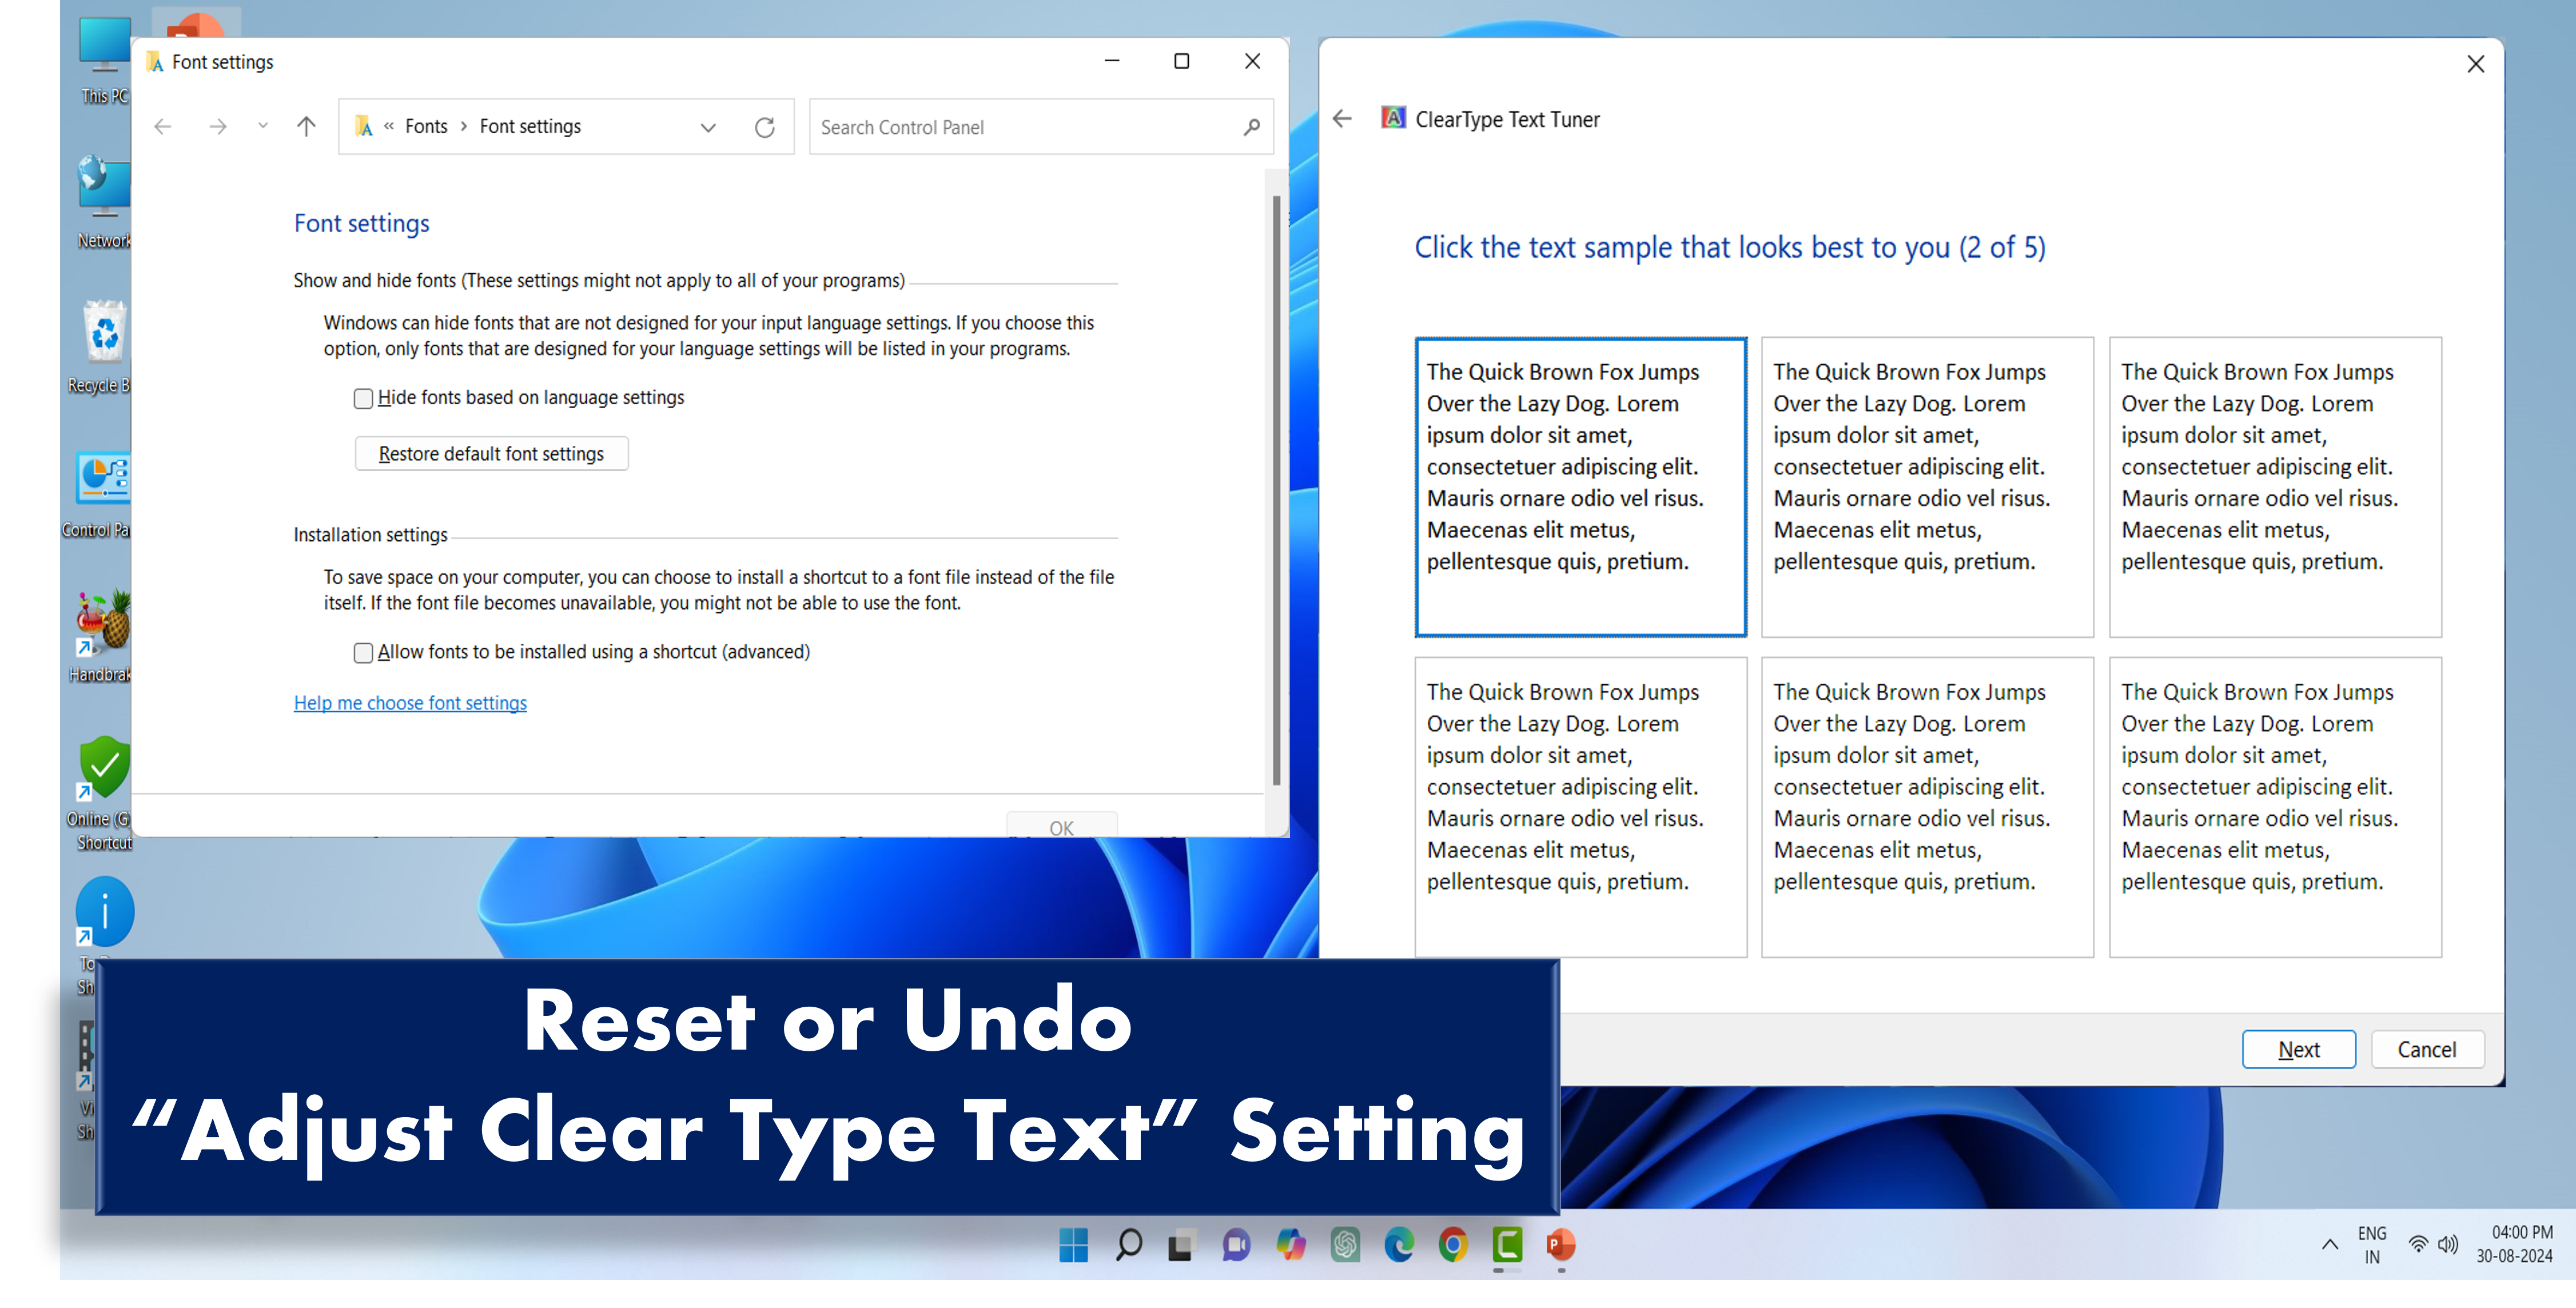The width and height of the screenshot is (2576, 1308).
Task: Expand the arrow between Fonts and Font settings
Action: (464, 127)
